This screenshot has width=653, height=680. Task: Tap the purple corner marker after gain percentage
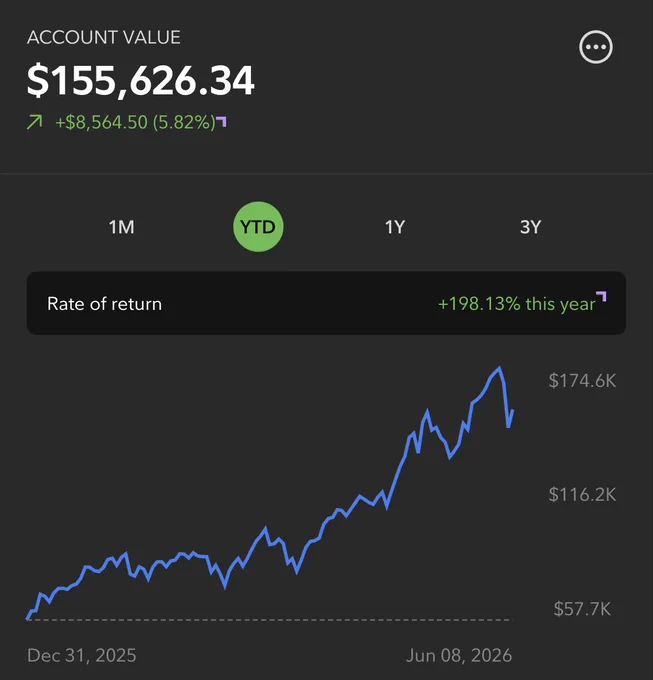[x=222, y=121]
